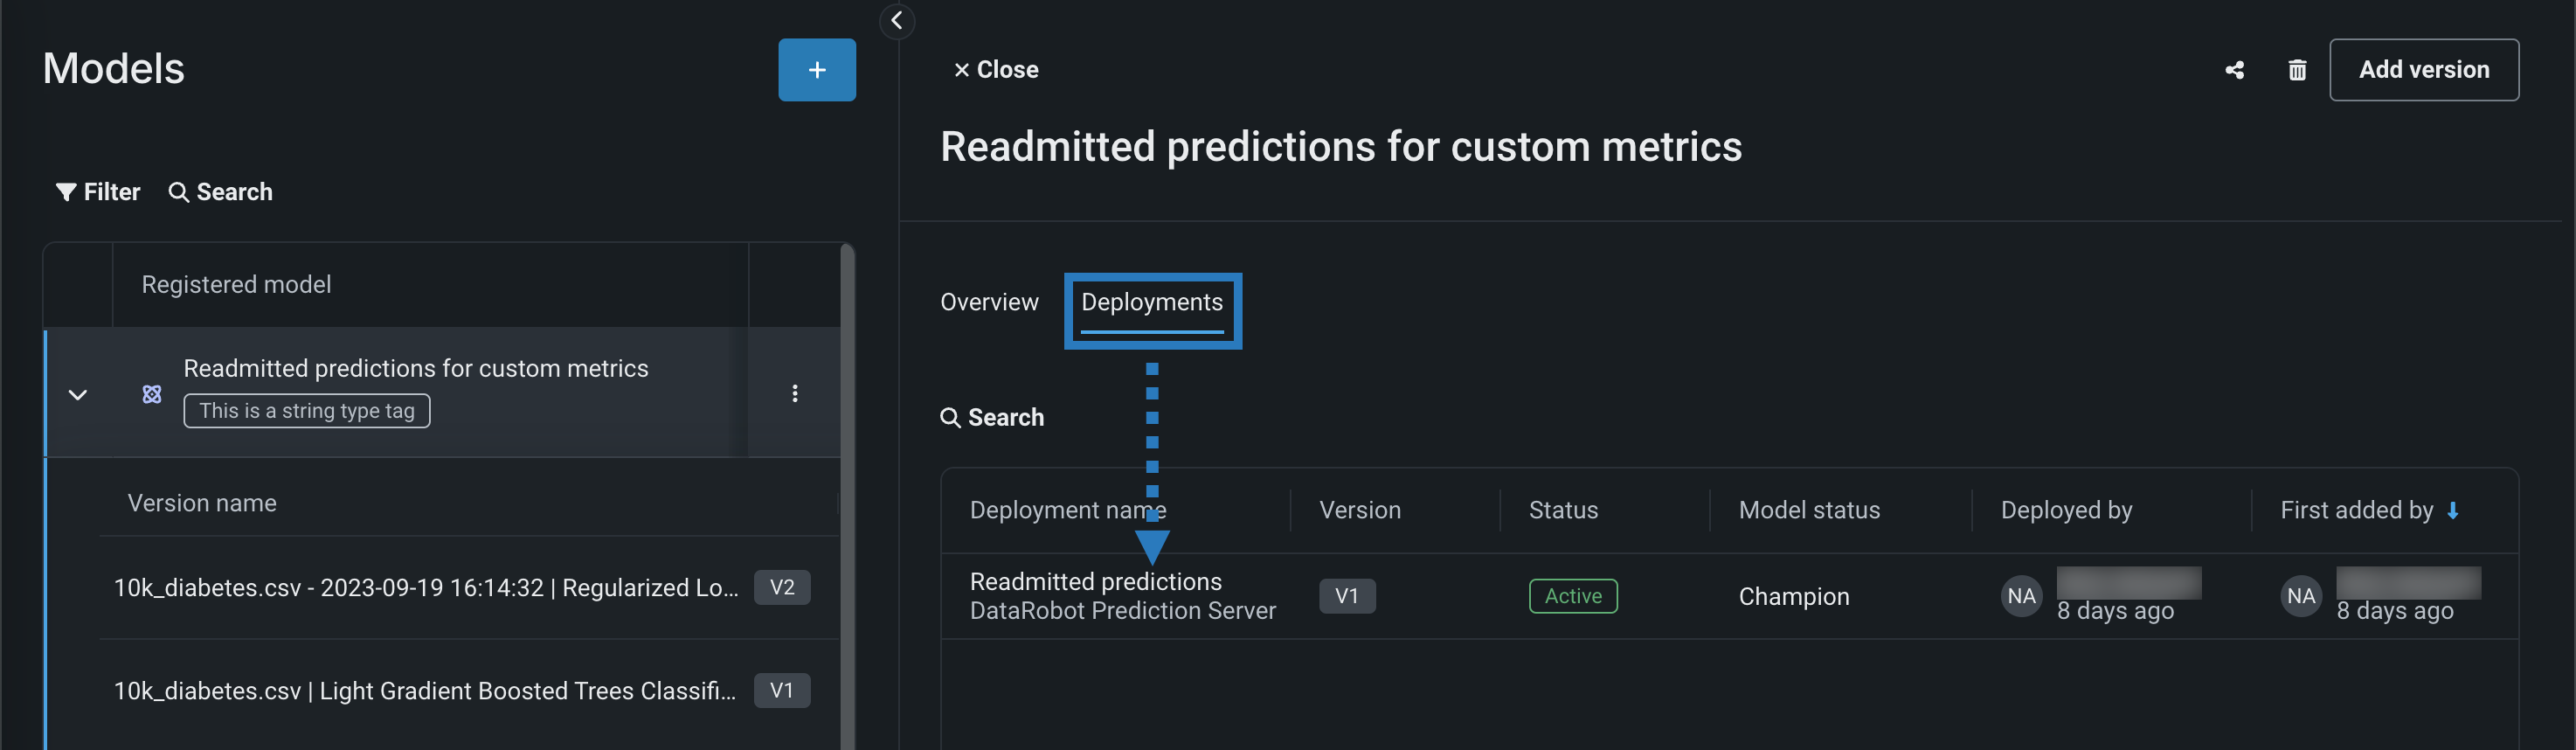Select the V2 Regularized Lo... version row
The height and width of the screenshot is (750, 2576).
point(426,588)
